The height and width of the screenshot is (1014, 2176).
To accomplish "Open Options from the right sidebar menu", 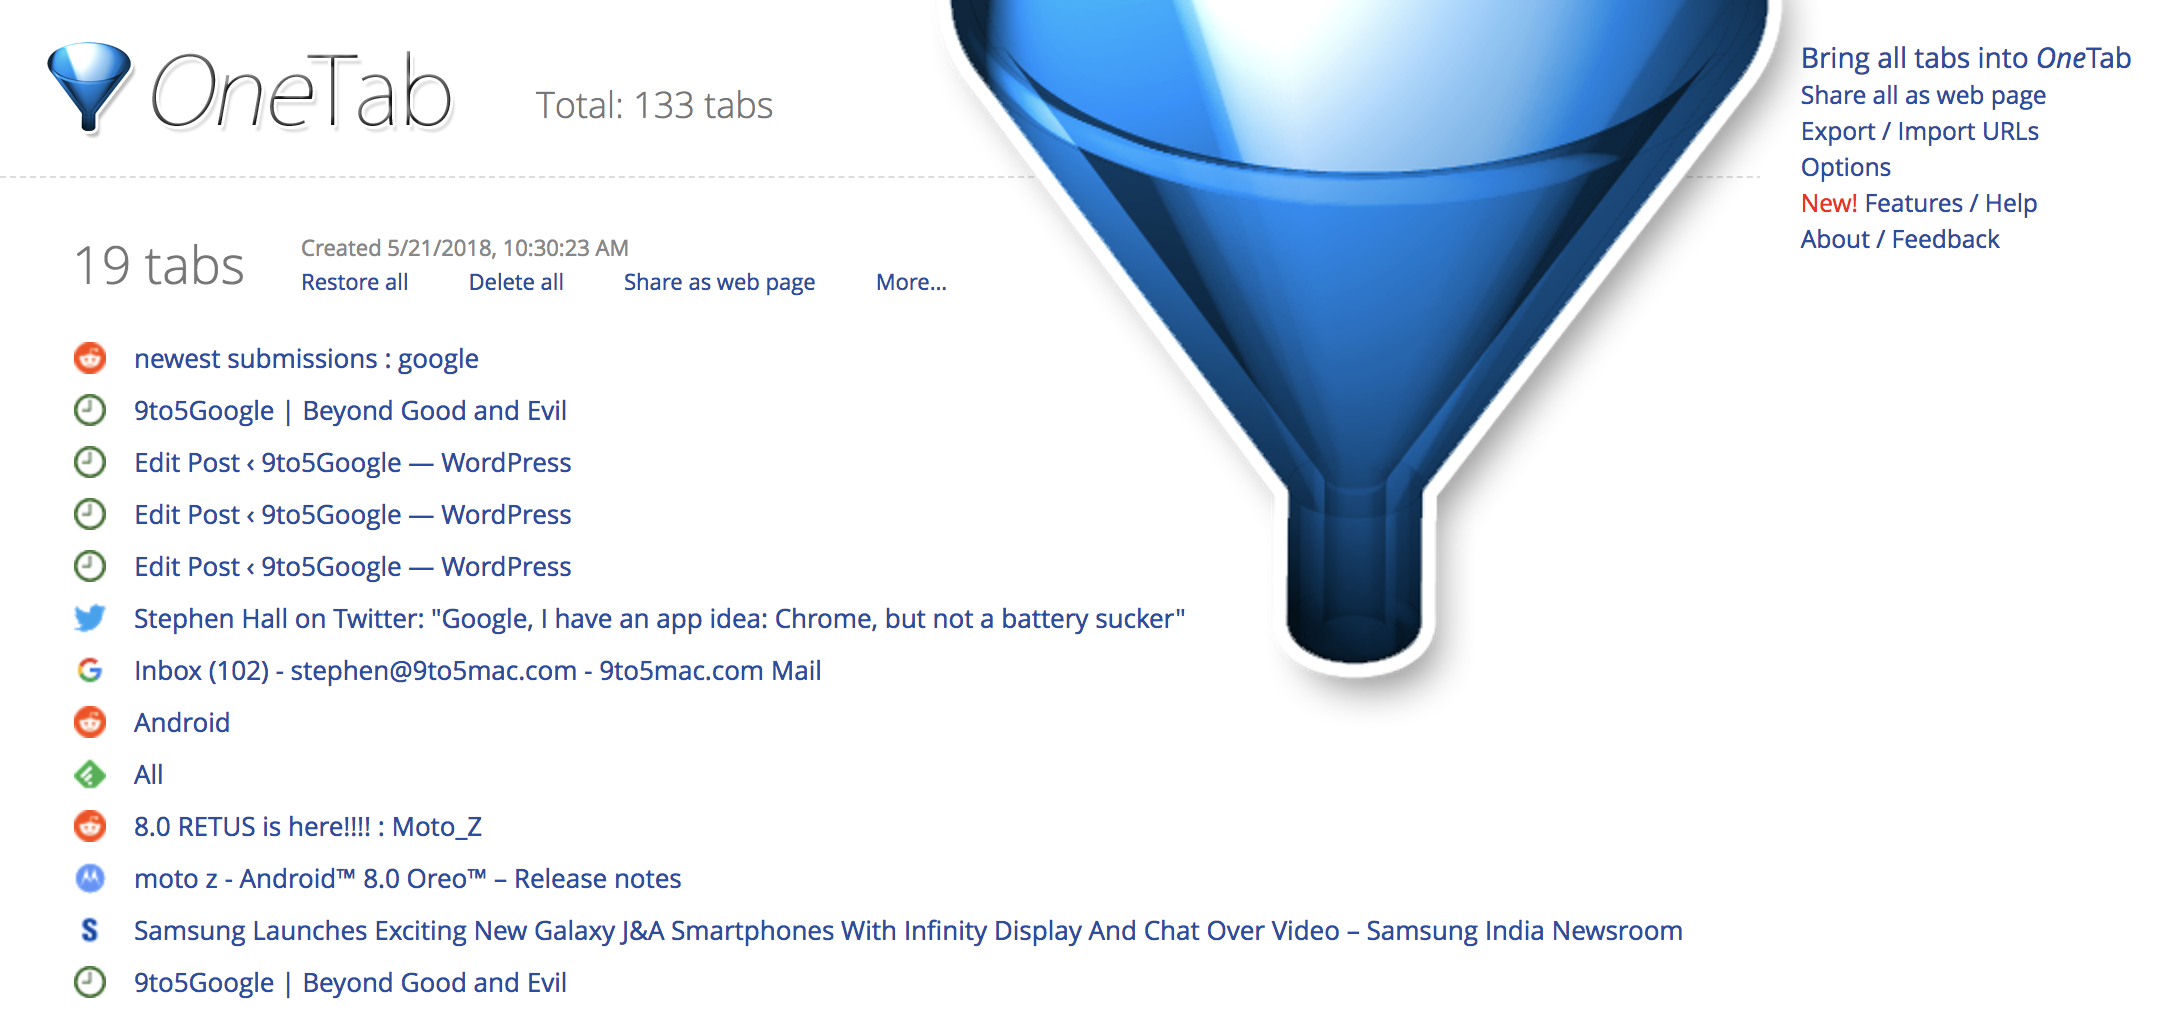I will point(1845,167).
